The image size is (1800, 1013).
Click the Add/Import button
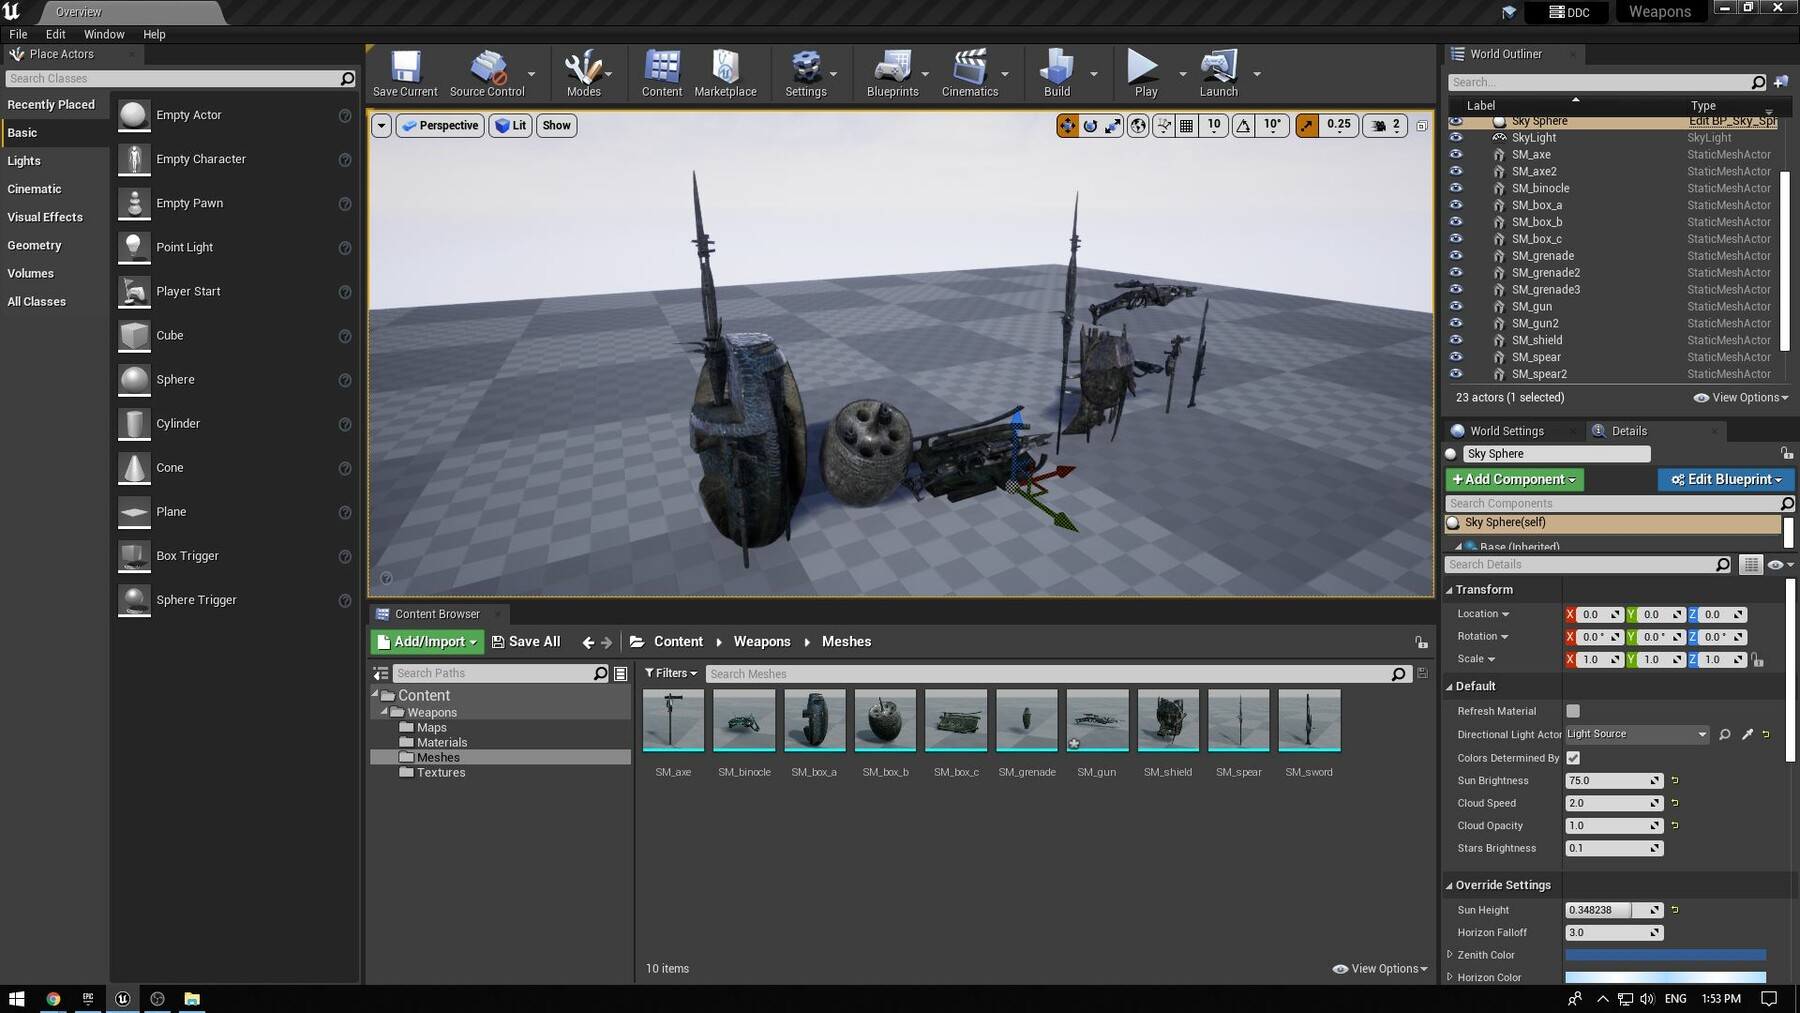point(427,642)
